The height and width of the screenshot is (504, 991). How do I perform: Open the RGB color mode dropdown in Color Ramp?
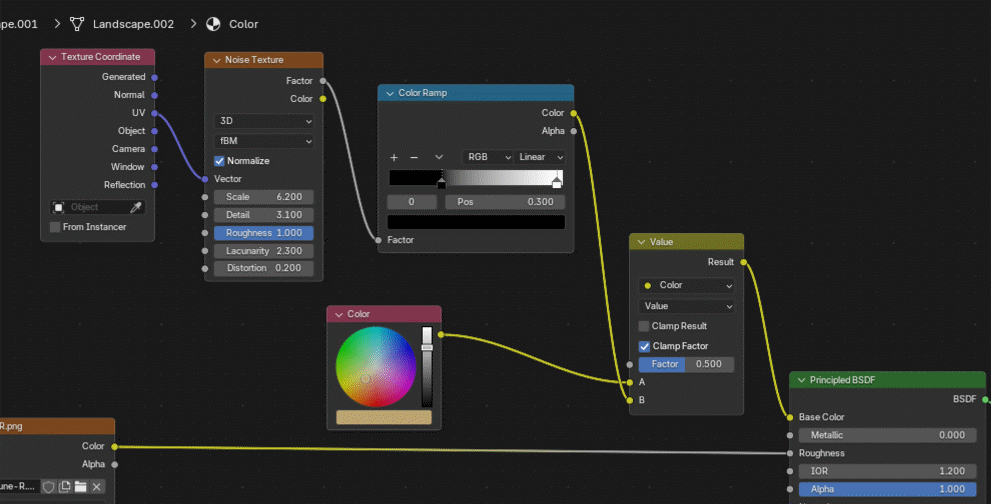click(487, 157)
